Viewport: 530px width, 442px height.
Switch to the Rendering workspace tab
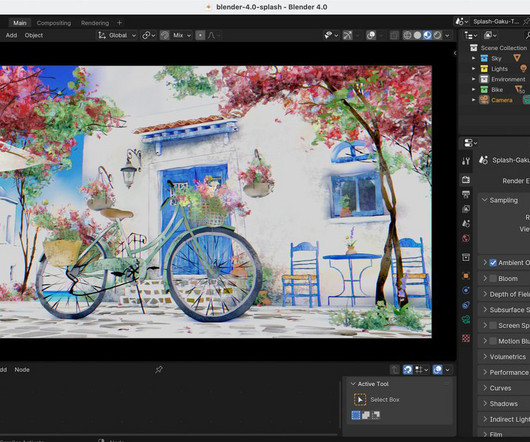point(95,23)
